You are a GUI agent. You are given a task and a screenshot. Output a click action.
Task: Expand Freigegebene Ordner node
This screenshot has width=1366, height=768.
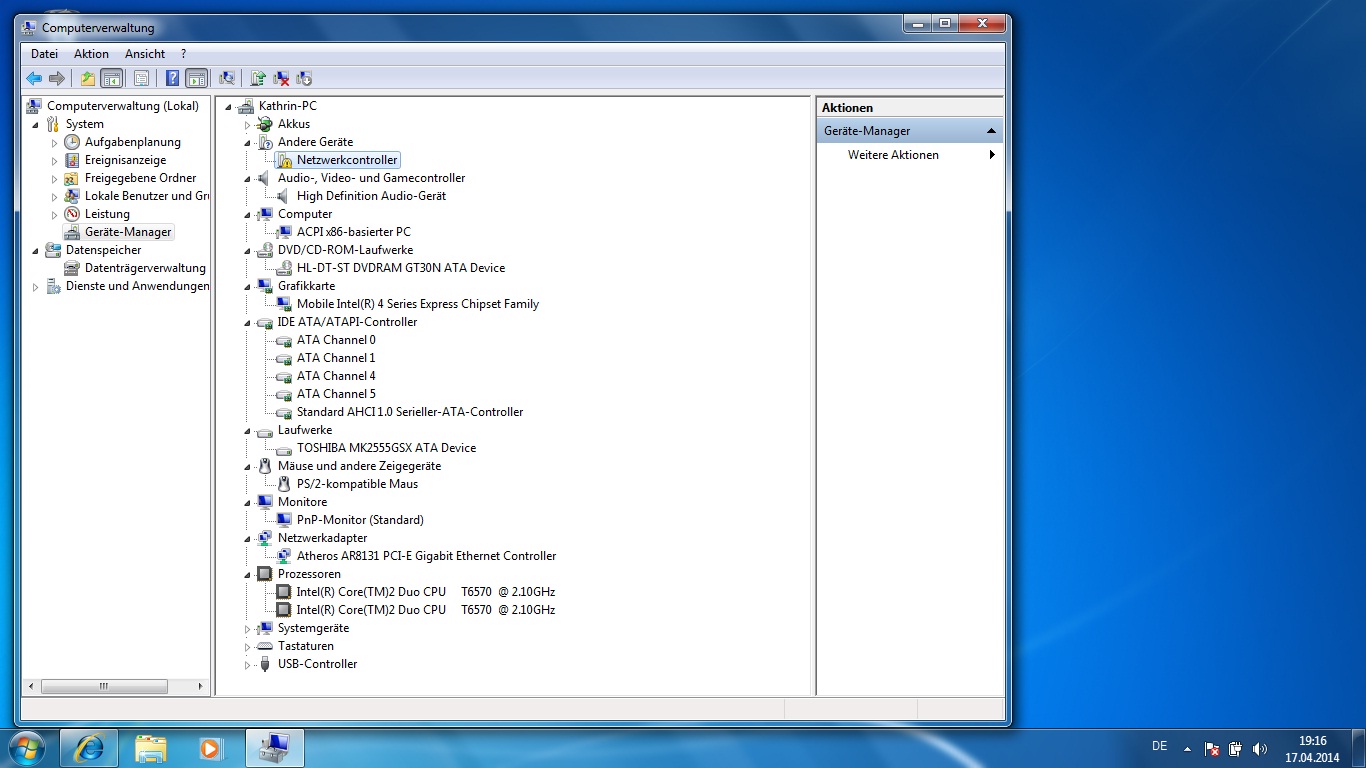(55, 179)
